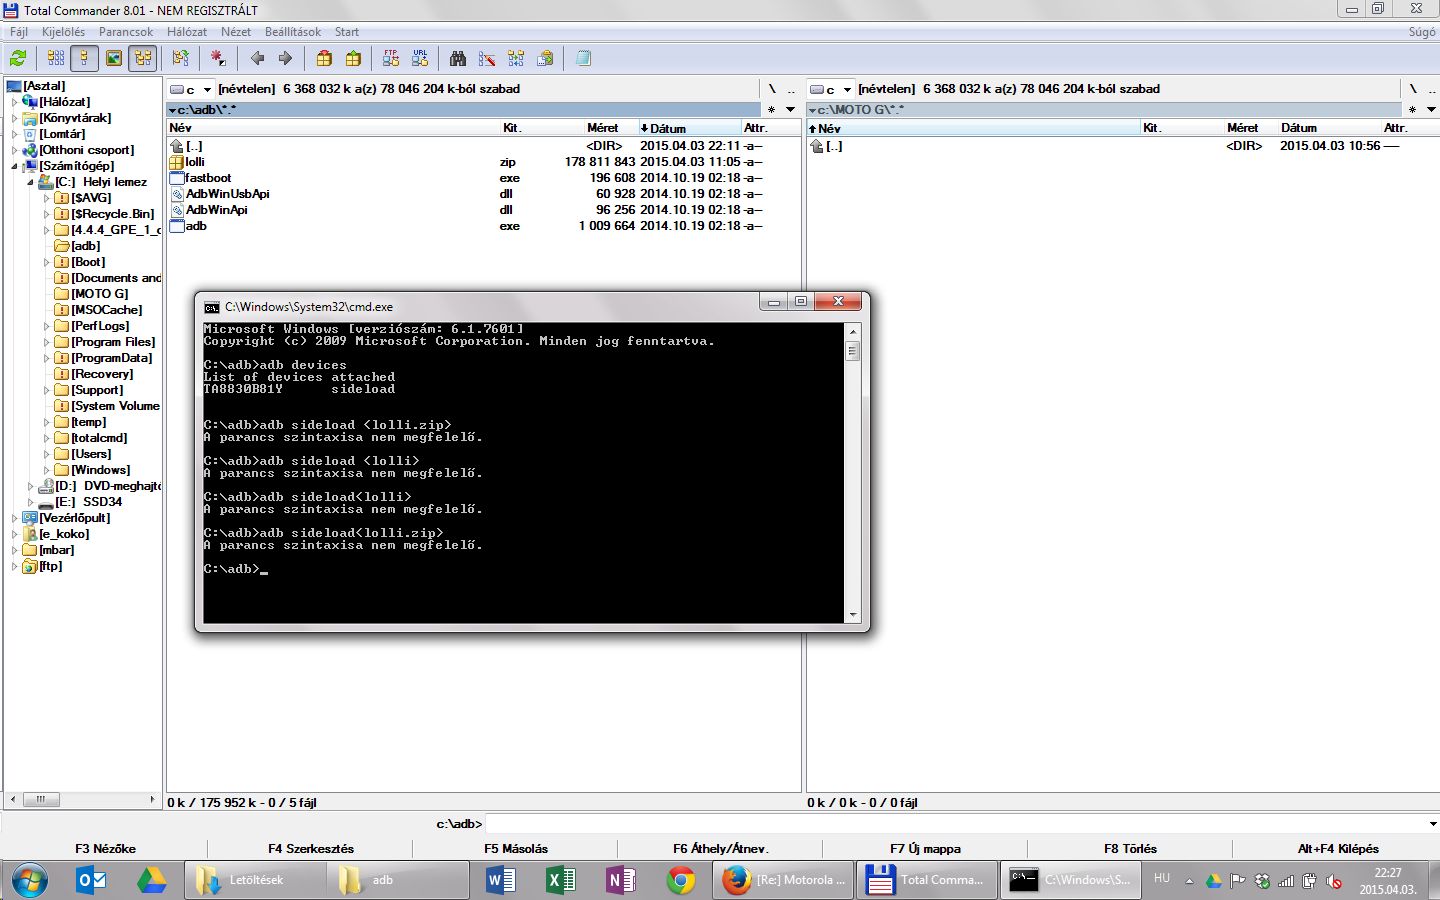Click the Unpack files toolbar icon
The width and height of the screenshot is (1440, 900).
pos(353,58)
